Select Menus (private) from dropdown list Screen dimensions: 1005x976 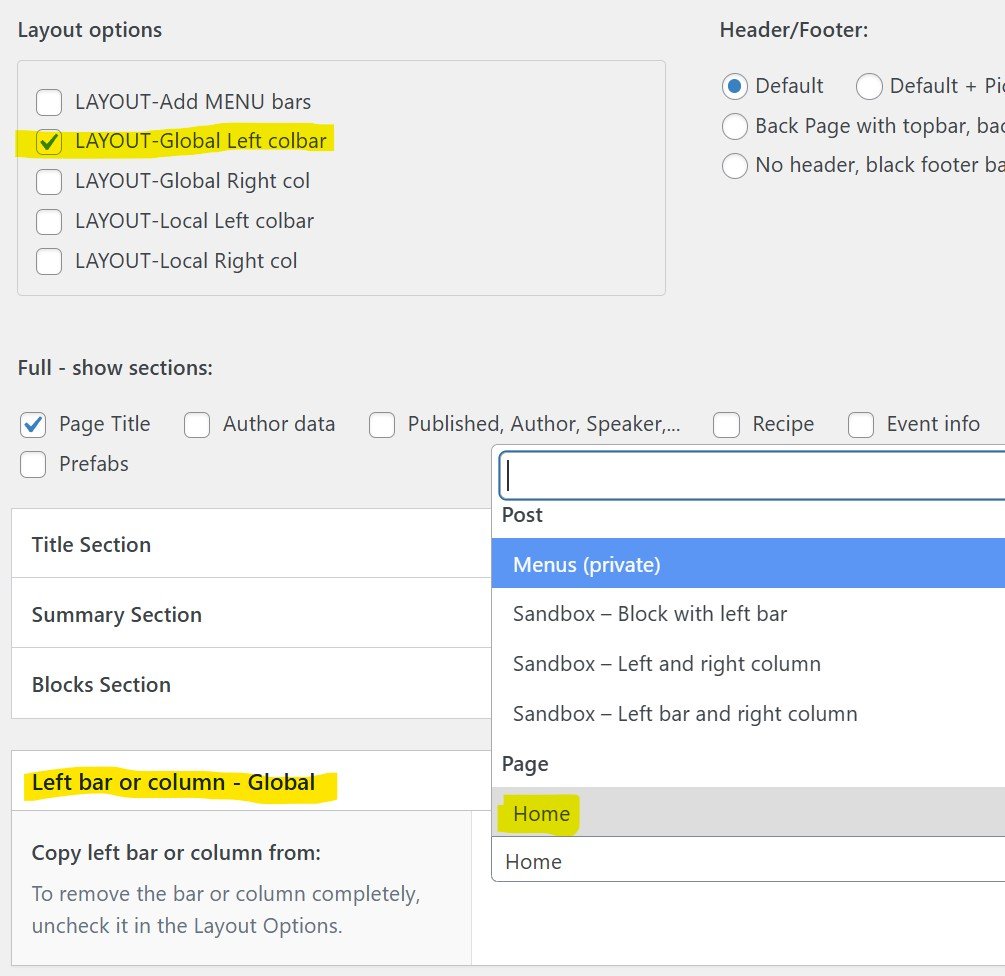[x=586, y=565]
